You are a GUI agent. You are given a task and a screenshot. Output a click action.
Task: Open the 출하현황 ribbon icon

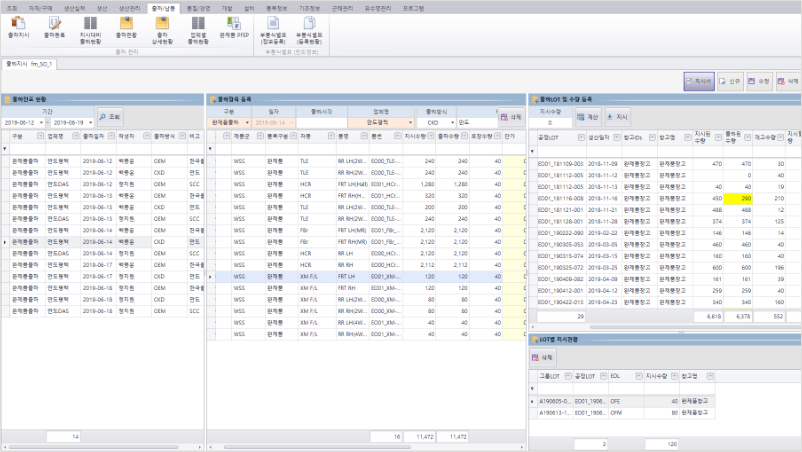click(126, 28)
